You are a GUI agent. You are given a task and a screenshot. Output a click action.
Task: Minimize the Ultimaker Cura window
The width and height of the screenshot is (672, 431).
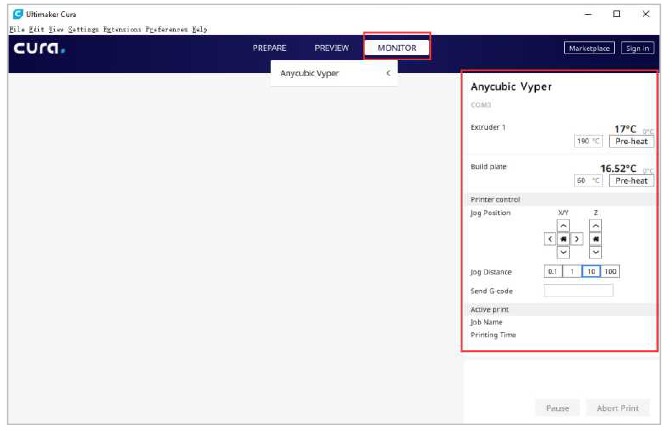(588, 14)
